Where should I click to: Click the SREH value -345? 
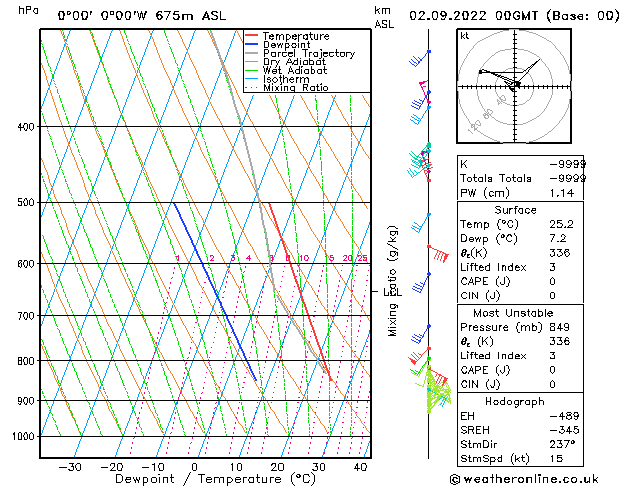click(564, 430)
